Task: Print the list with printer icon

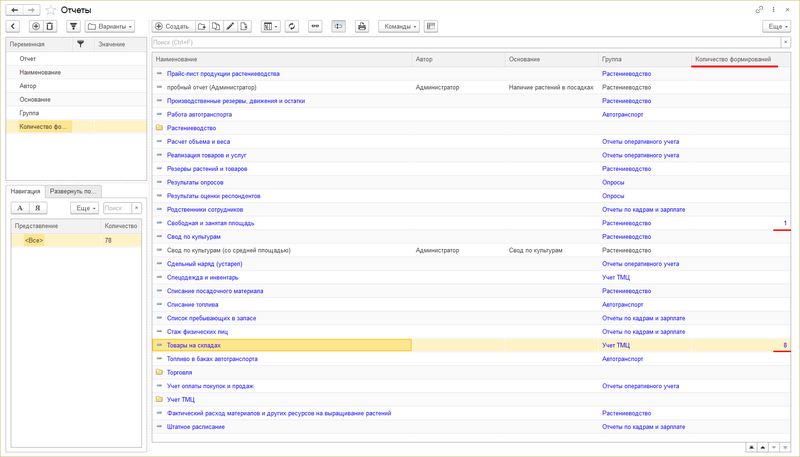Action: tap(362, 27)
